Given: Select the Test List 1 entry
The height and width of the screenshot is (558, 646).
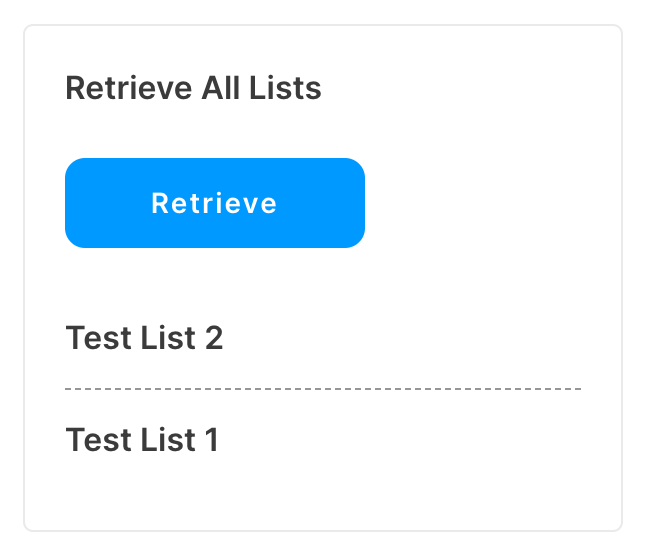Looking at the screenshot, I should click(142, 439).
